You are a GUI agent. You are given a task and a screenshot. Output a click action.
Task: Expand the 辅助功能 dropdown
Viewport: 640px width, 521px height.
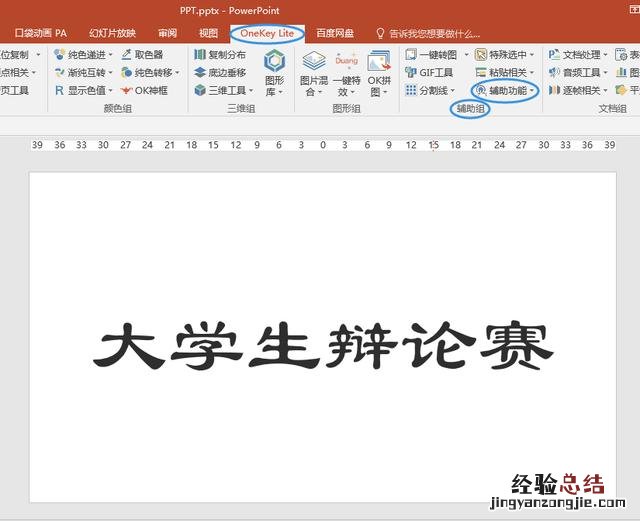point(506,90)
